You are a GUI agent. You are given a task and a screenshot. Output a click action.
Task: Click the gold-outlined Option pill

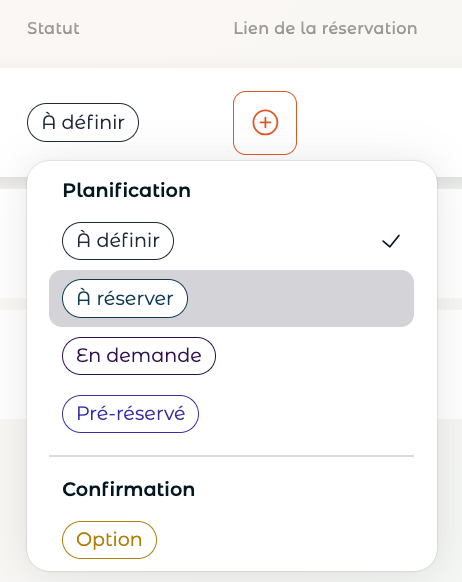pos(109,540)
